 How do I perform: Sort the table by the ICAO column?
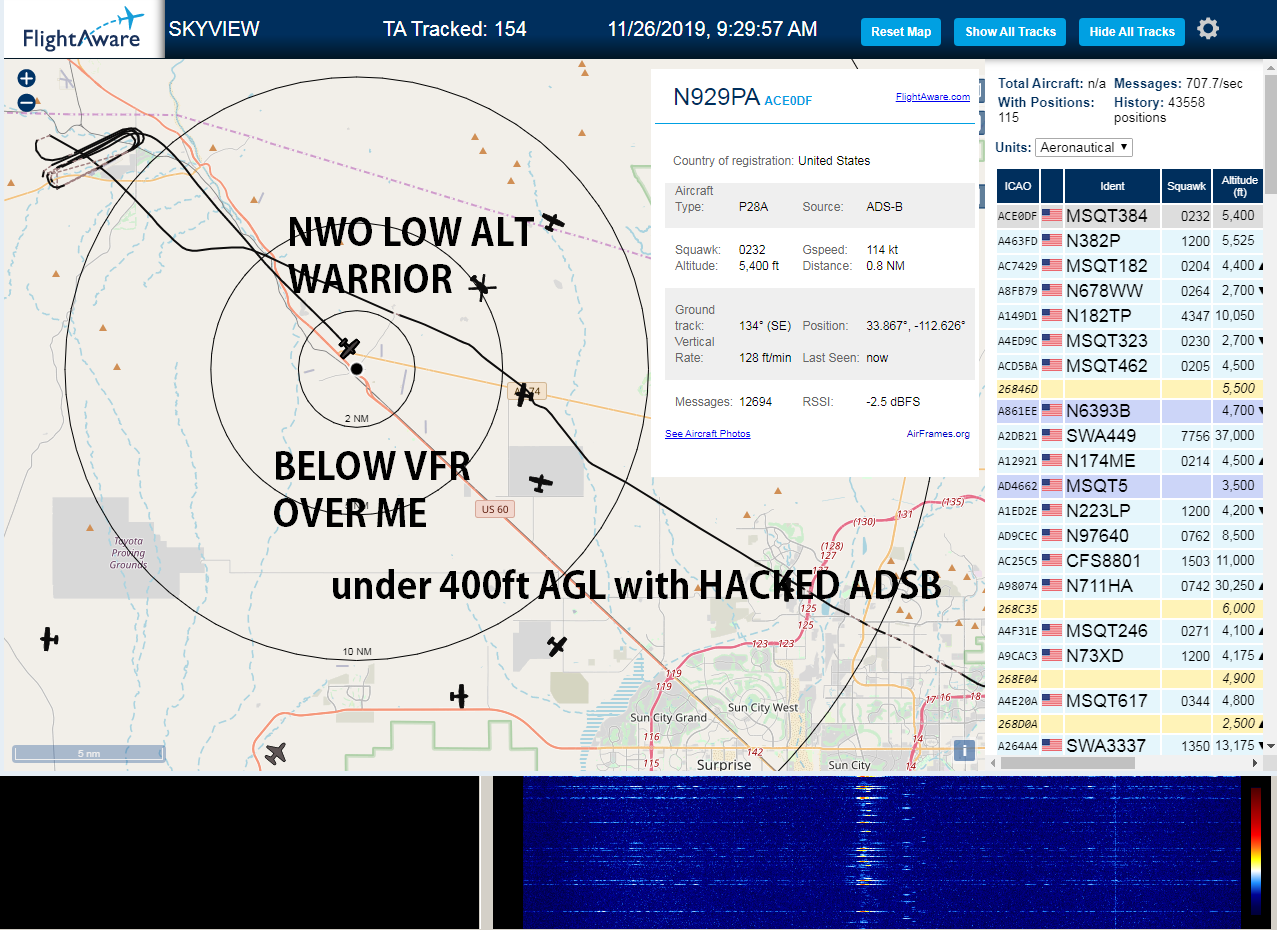1018,186
